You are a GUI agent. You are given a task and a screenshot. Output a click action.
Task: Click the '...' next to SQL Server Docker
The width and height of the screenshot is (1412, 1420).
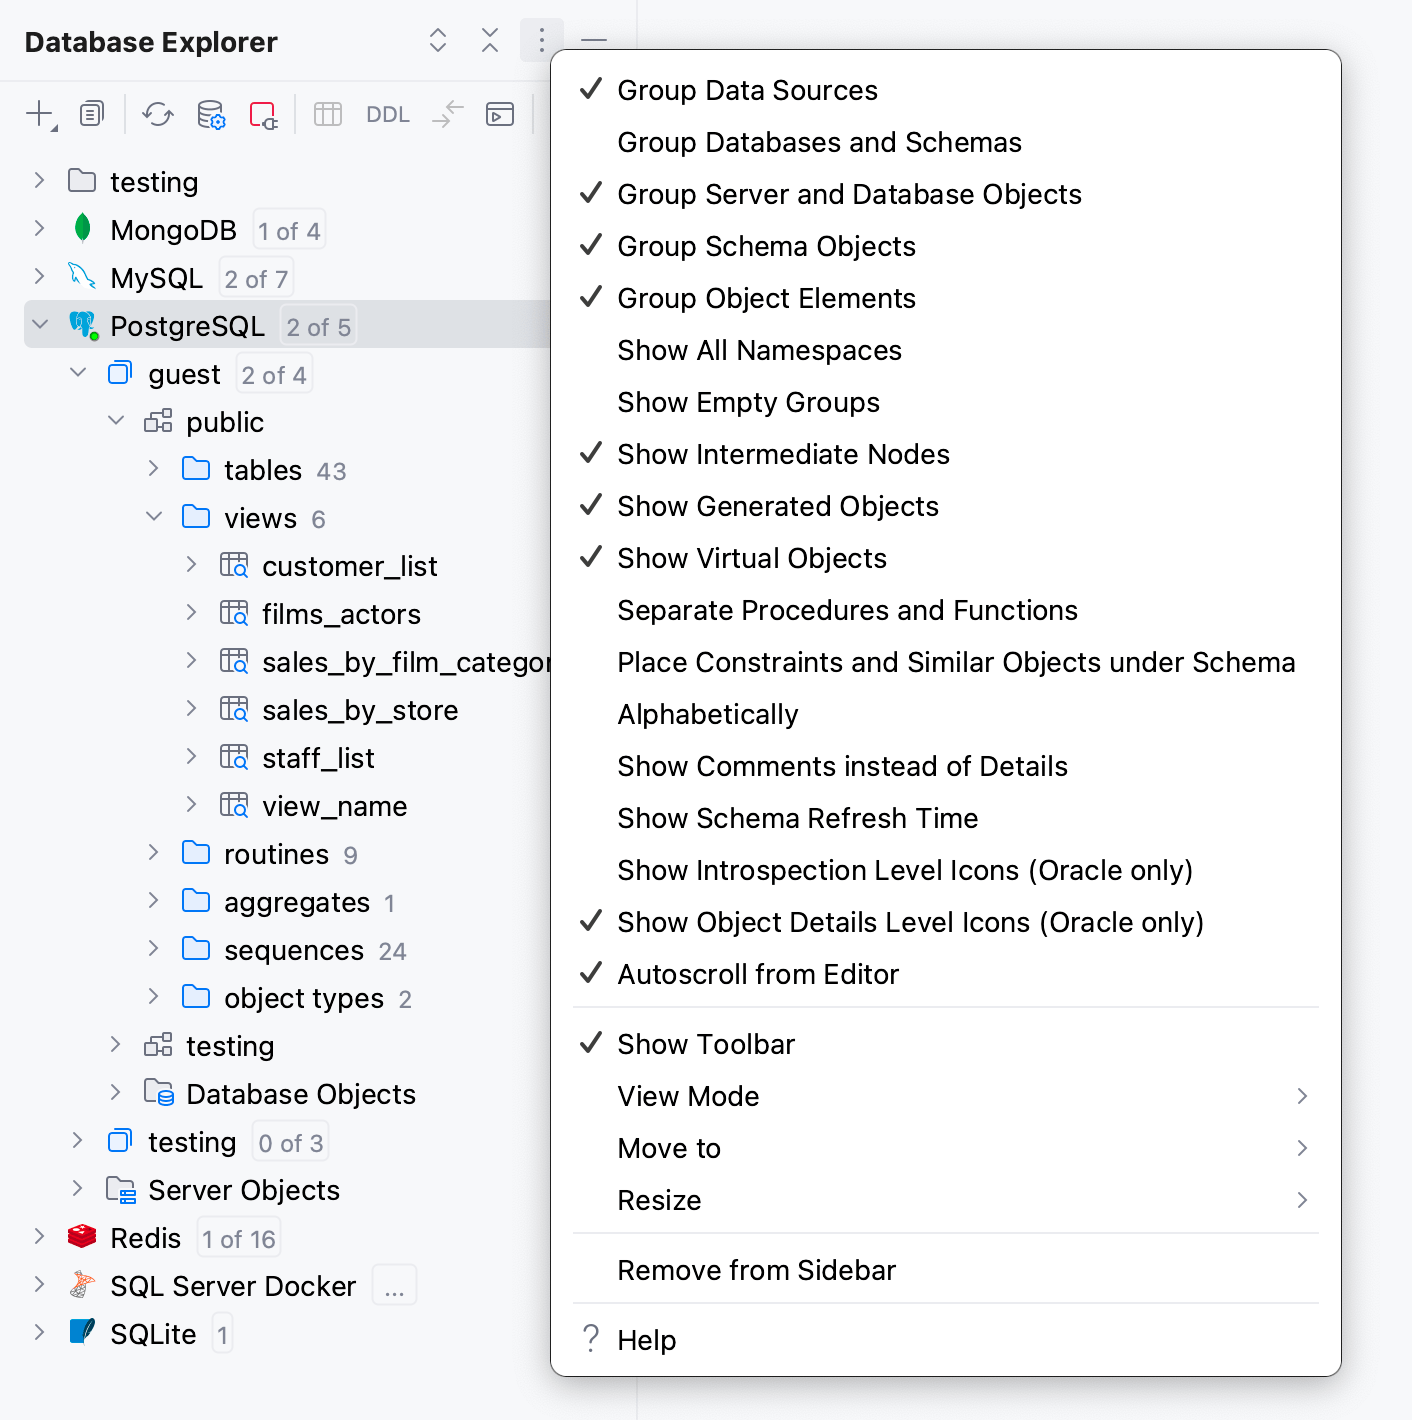[x=394, y=1287]
